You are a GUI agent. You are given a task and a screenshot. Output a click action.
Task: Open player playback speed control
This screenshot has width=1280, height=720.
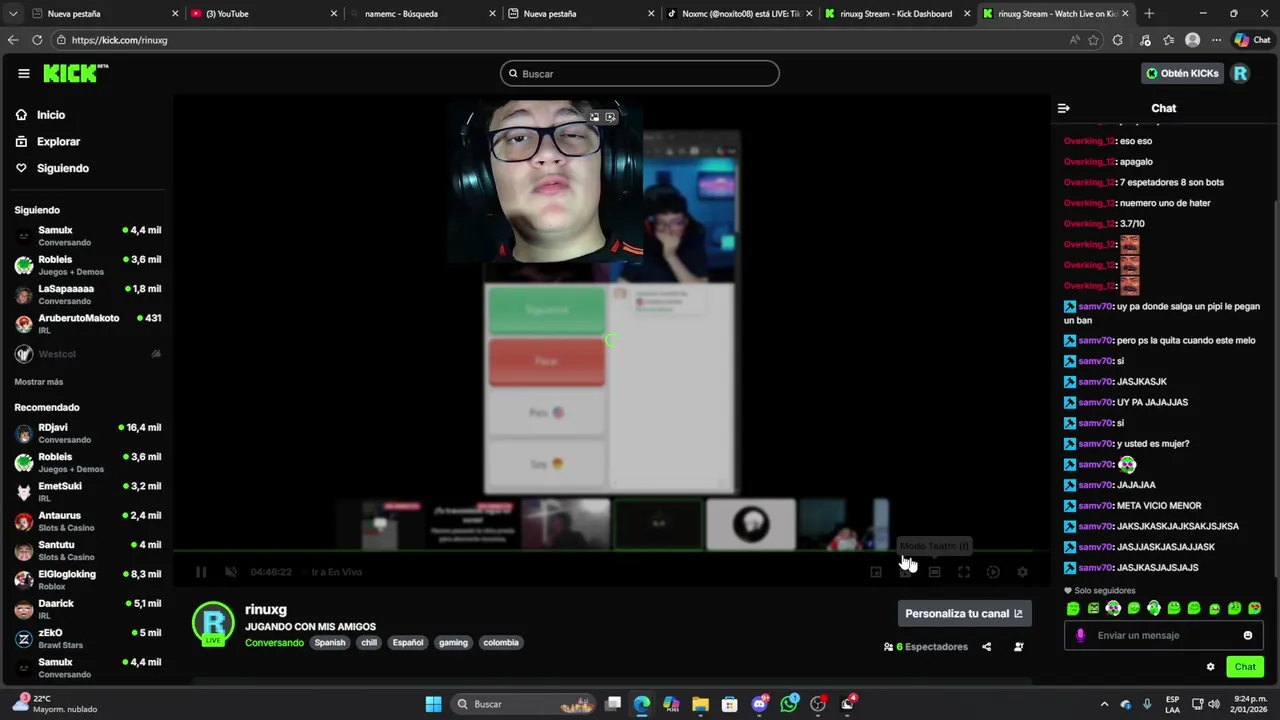point(993,572)
